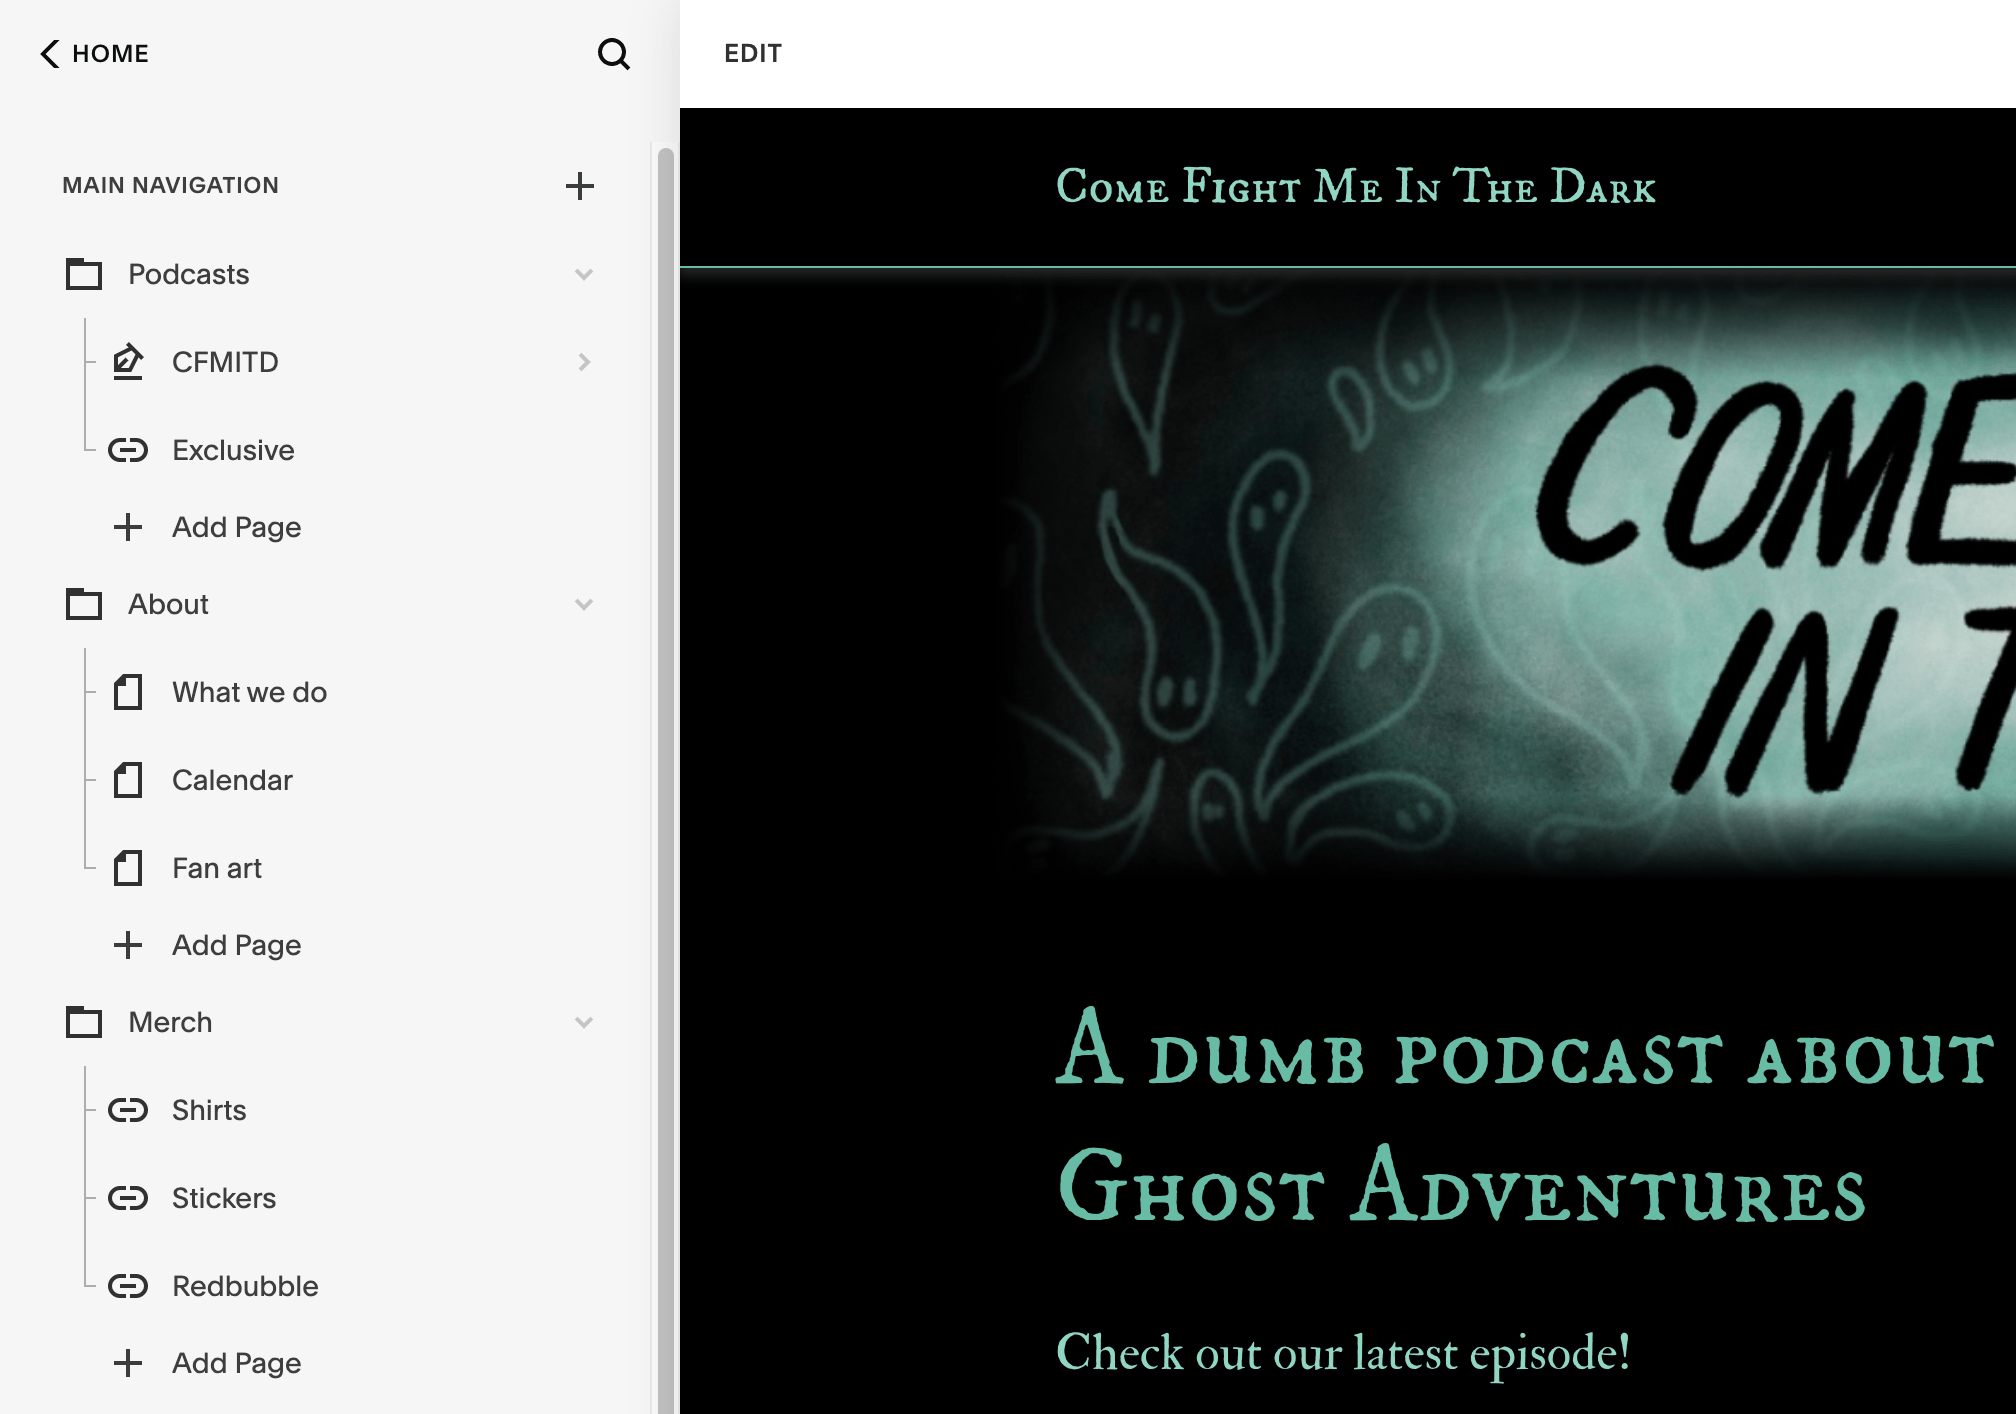Collapse the Podcasts folder chevron

click(x=584, y=274)
